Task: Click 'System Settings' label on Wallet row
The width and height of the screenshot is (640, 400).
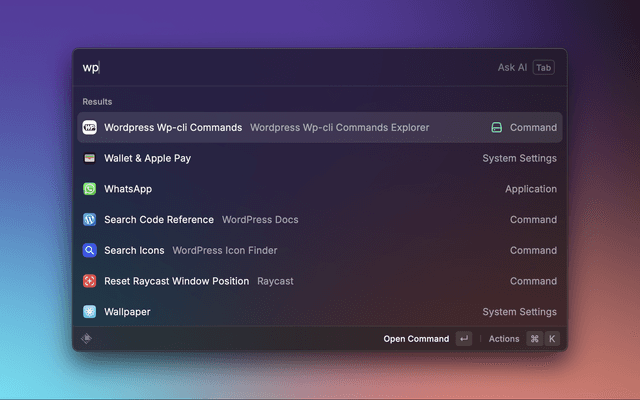Action: coord(520,158)
